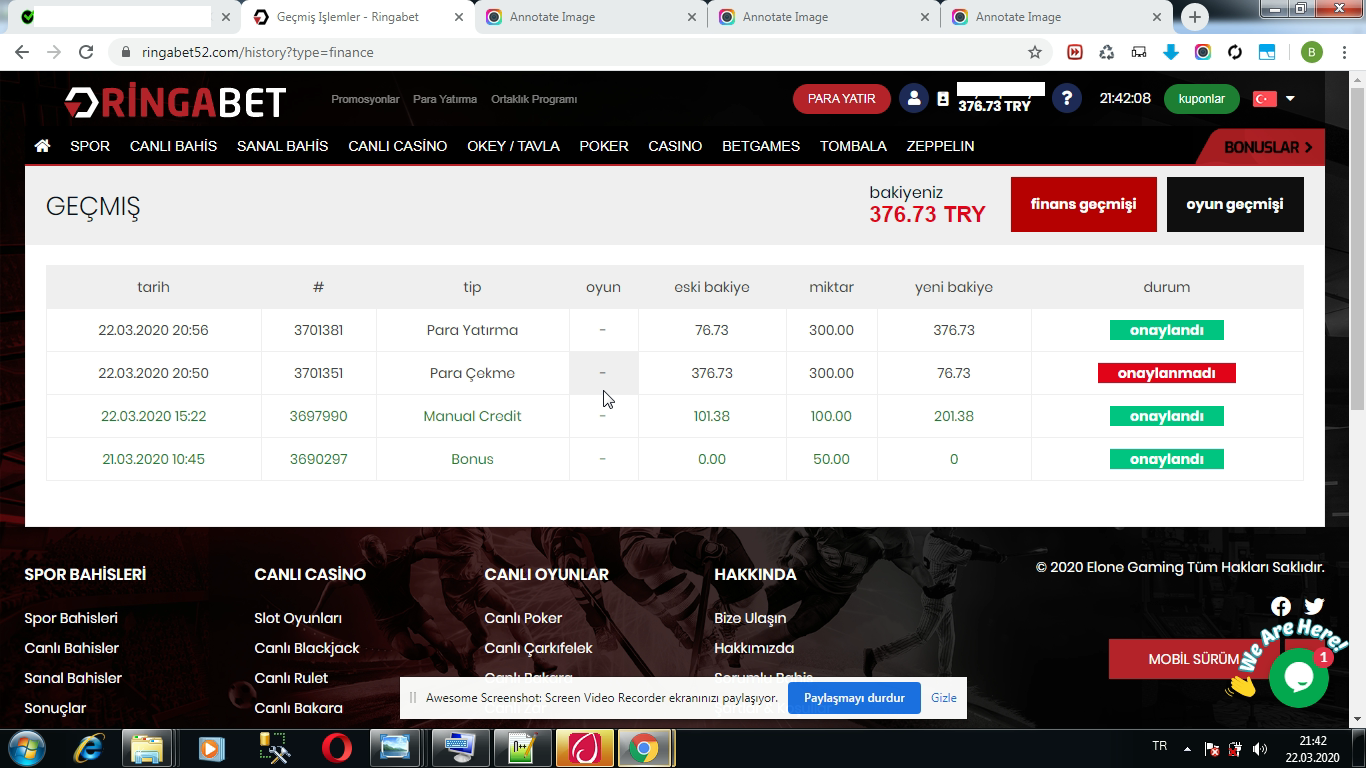
Task: Click the question mark help icon
Action: (1066, 99)
